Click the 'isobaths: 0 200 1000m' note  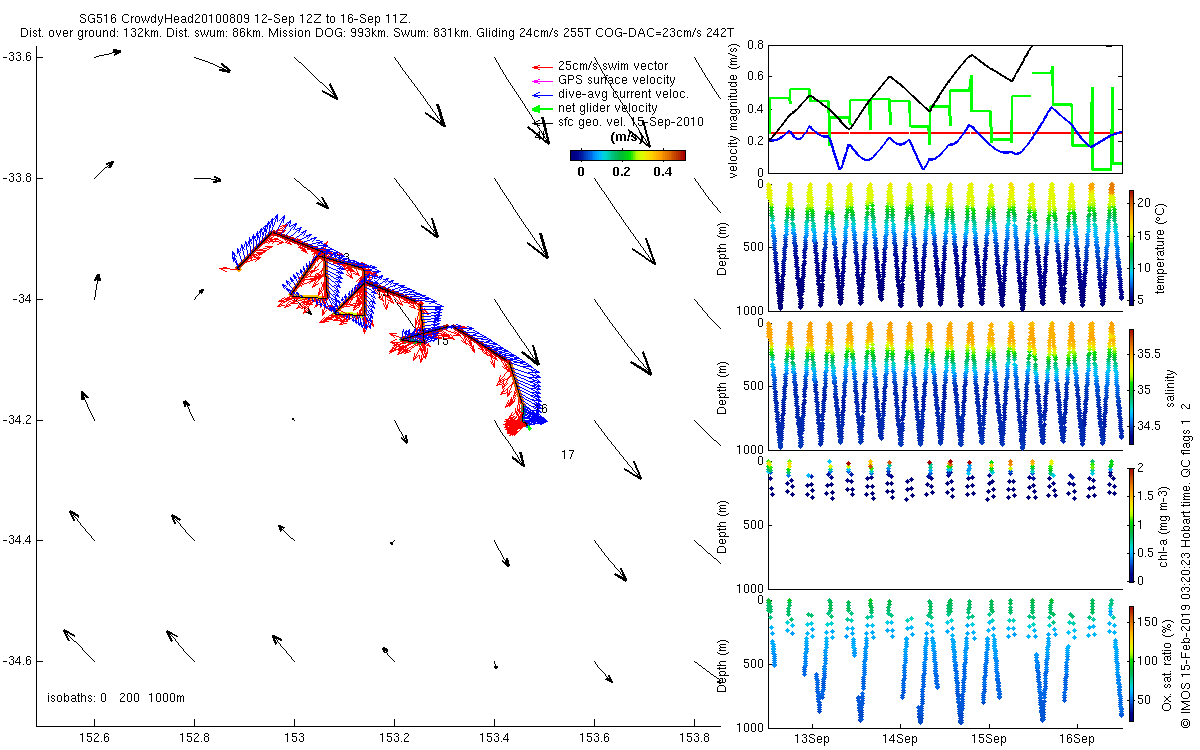[116, 697]
